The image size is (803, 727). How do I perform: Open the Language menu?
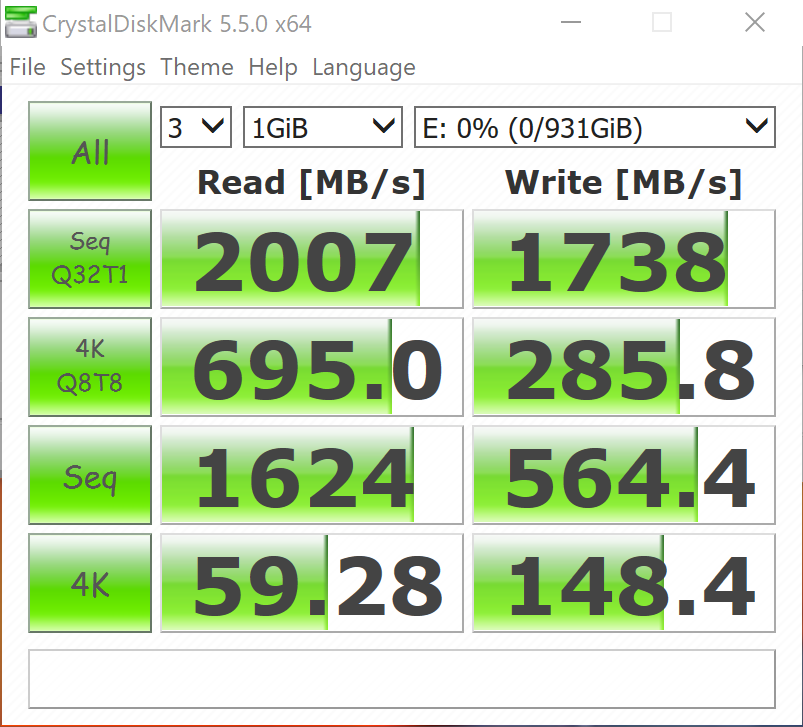click(x=364, y=67)
